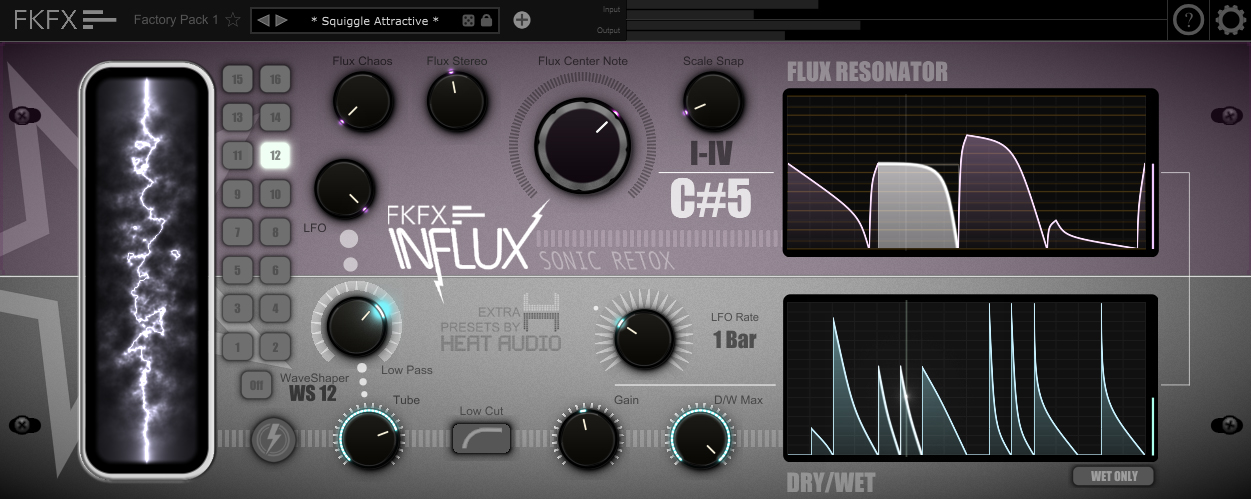Click the Flux Resonator envelope display

coord(970,172)
